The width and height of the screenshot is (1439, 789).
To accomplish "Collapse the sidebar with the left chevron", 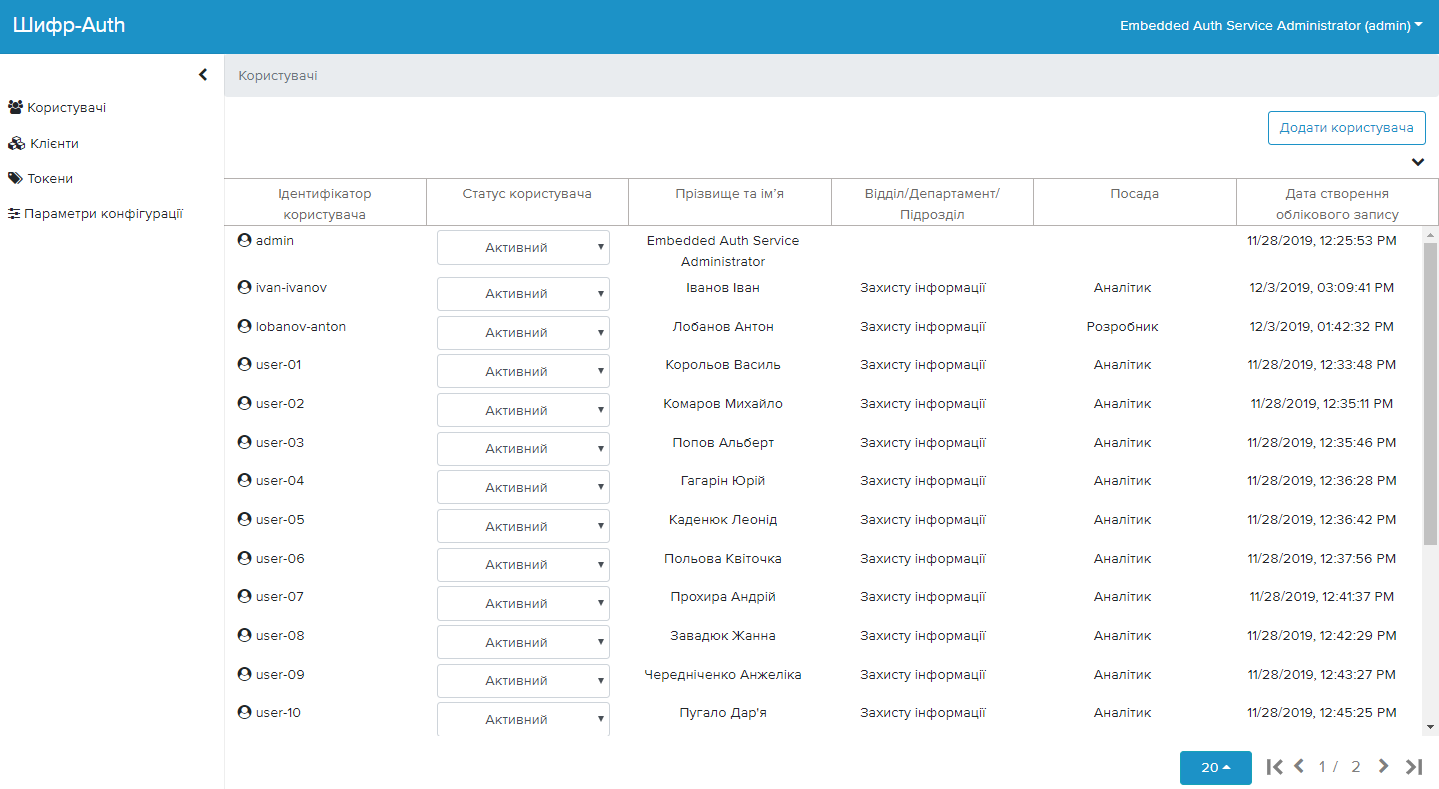I will click(x=203, y=75).
